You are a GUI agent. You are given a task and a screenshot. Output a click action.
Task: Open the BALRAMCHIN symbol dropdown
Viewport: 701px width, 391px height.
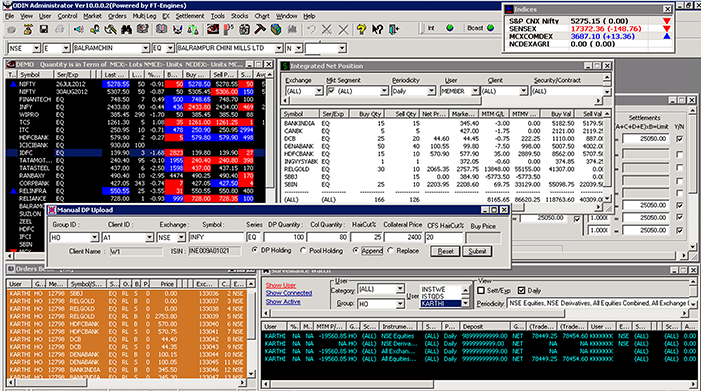point(145,48)
